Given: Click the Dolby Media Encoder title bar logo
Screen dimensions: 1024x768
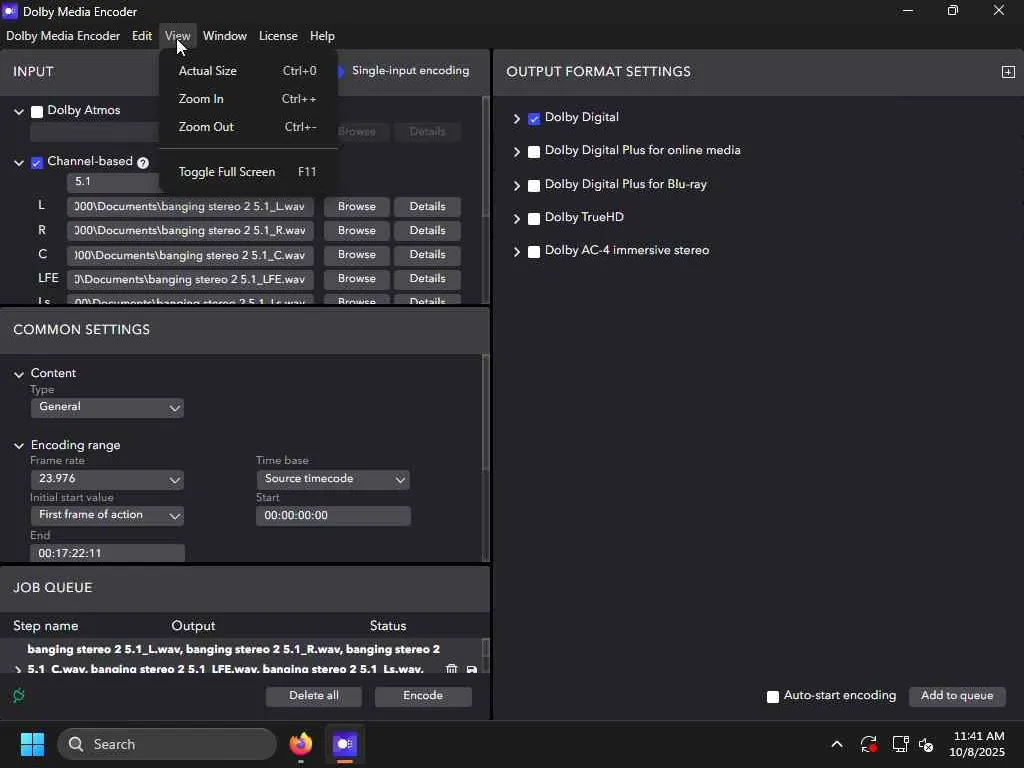Looking at the screenshot, I should (10, 11).
